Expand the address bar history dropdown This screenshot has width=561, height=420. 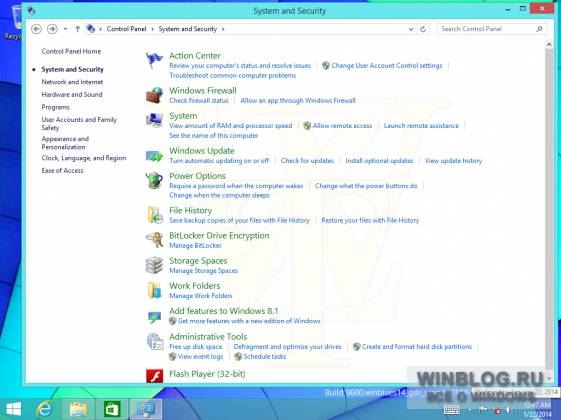click(x=411, y=29)
